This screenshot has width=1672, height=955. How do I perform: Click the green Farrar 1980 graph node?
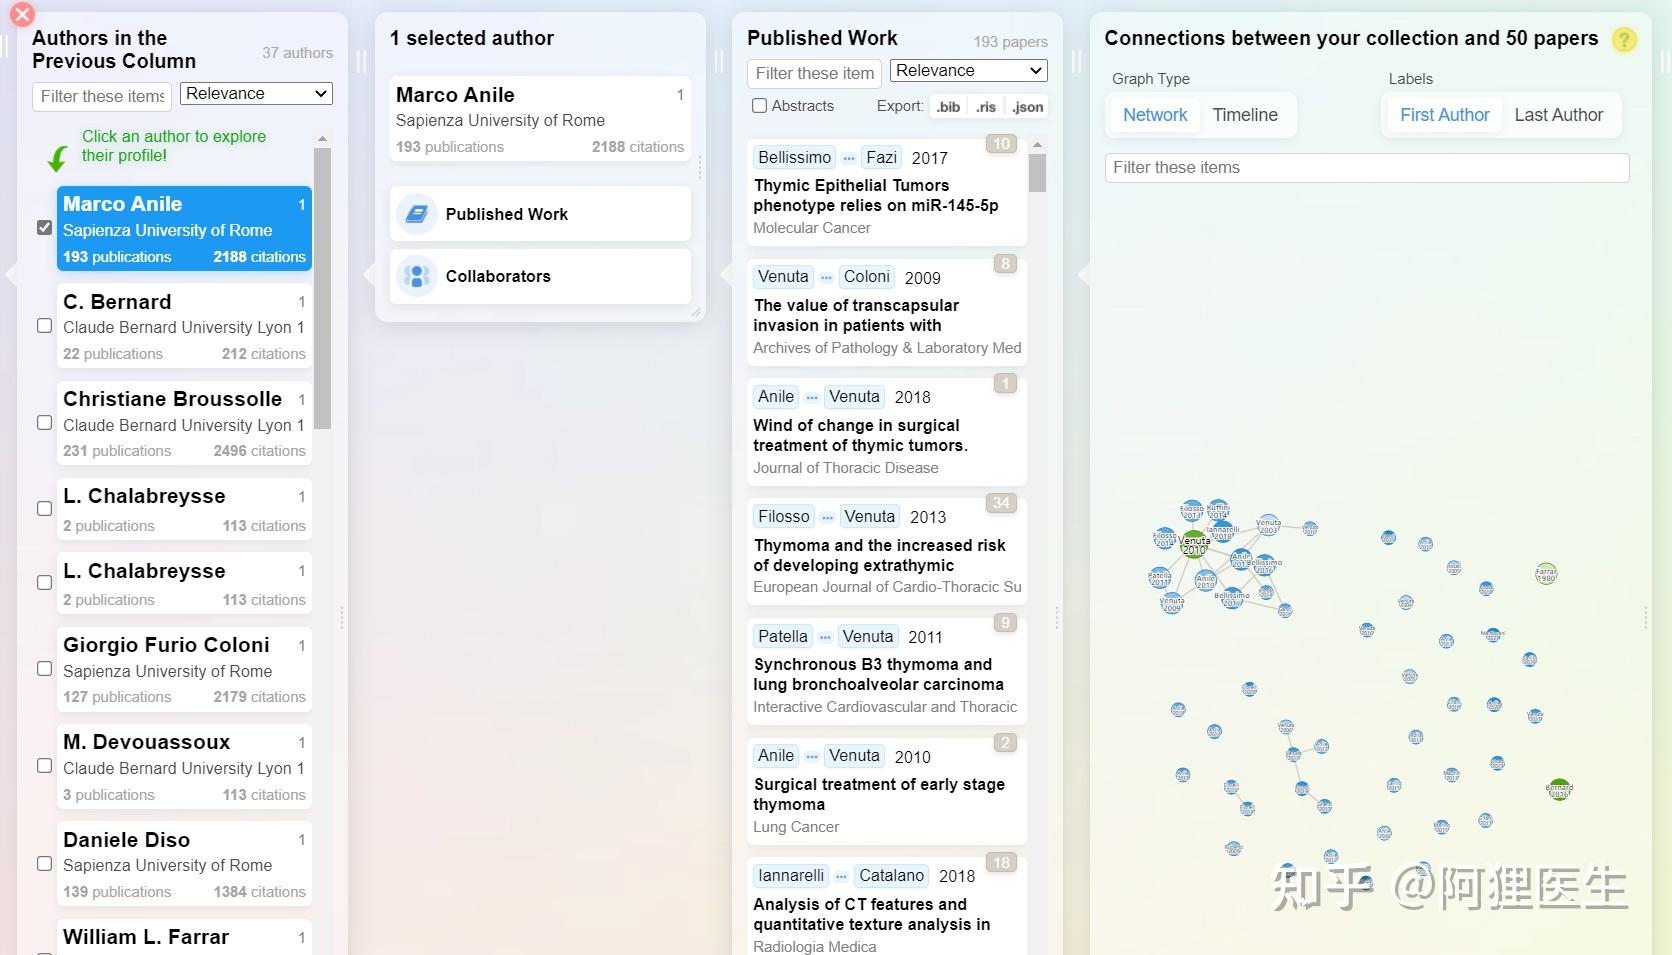point(1546,574)
